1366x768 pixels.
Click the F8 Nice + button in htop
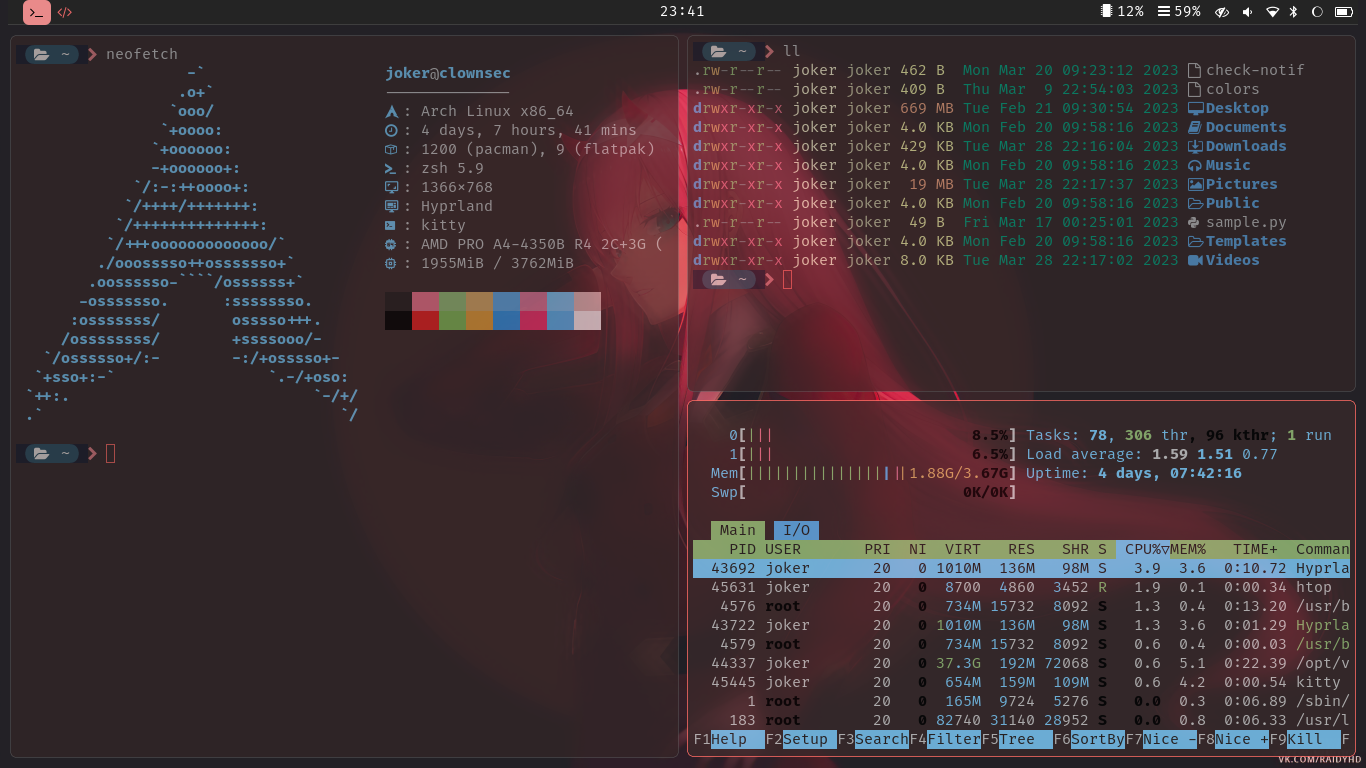pos(1233,739)
